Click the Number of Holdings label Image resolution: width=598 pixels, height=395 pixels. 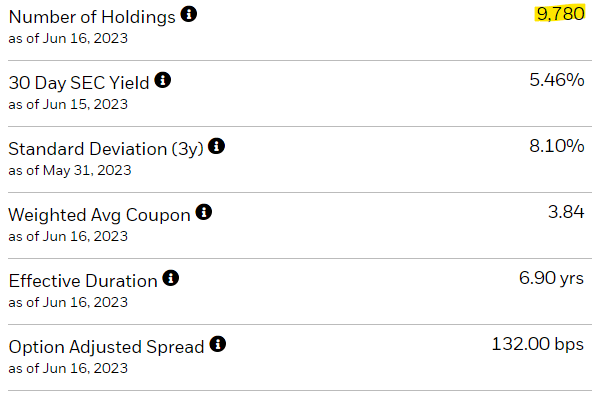click(92, 17)
